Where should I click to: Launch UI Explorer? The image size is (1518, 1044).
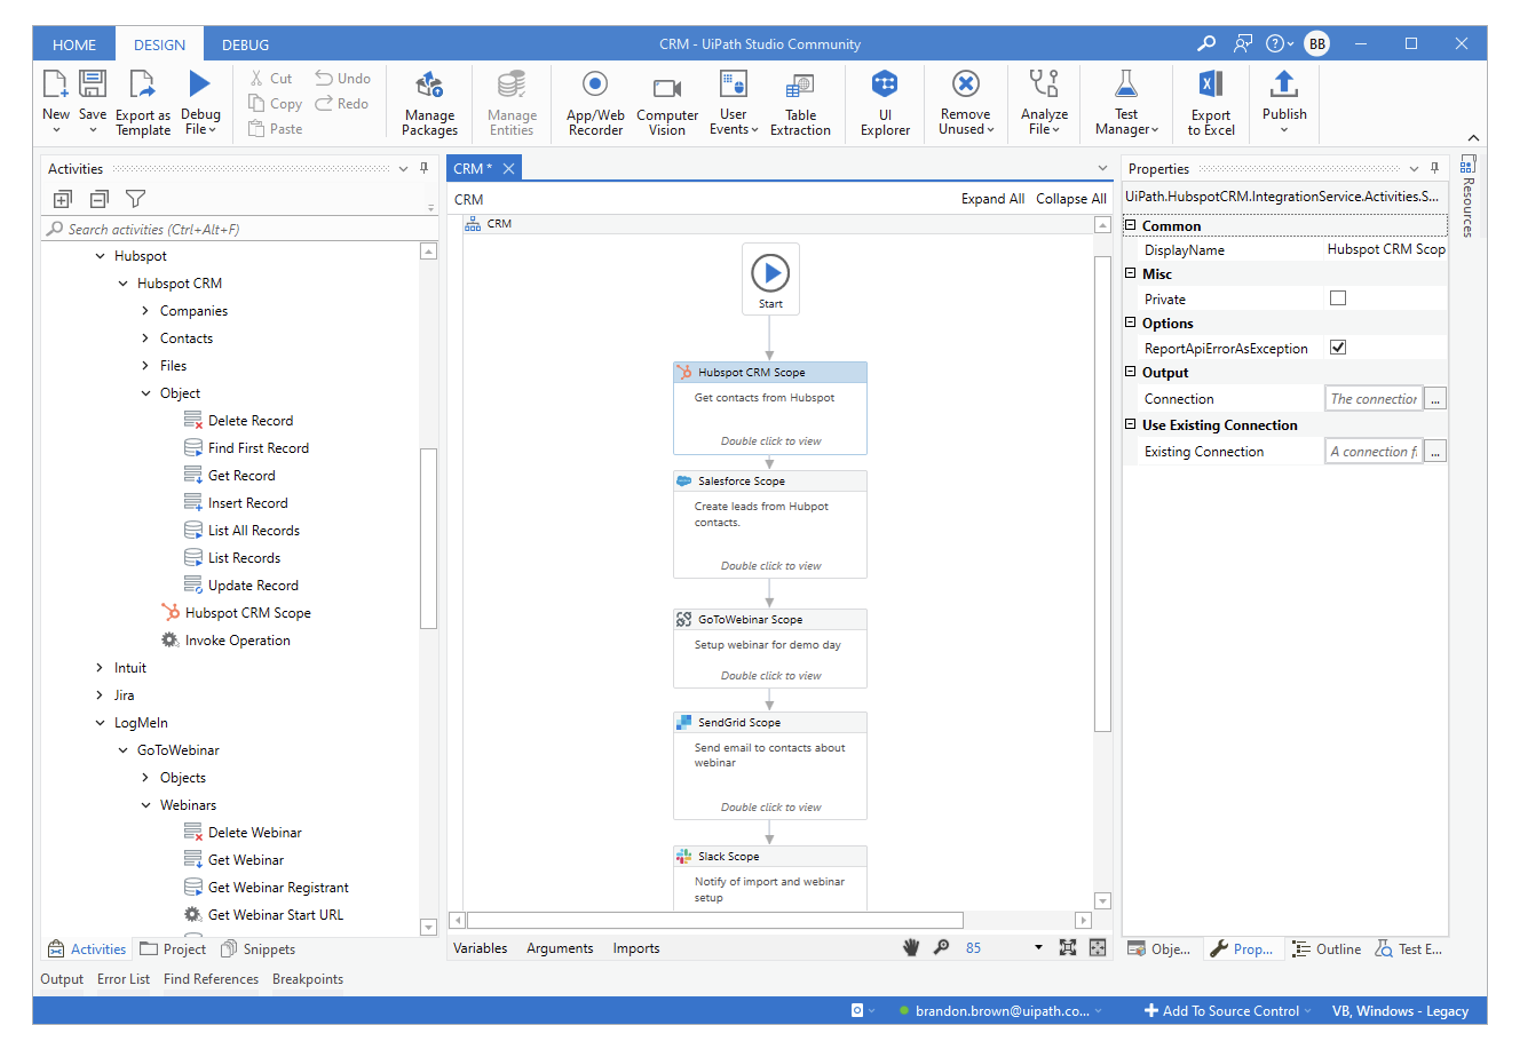coord(885,103)
